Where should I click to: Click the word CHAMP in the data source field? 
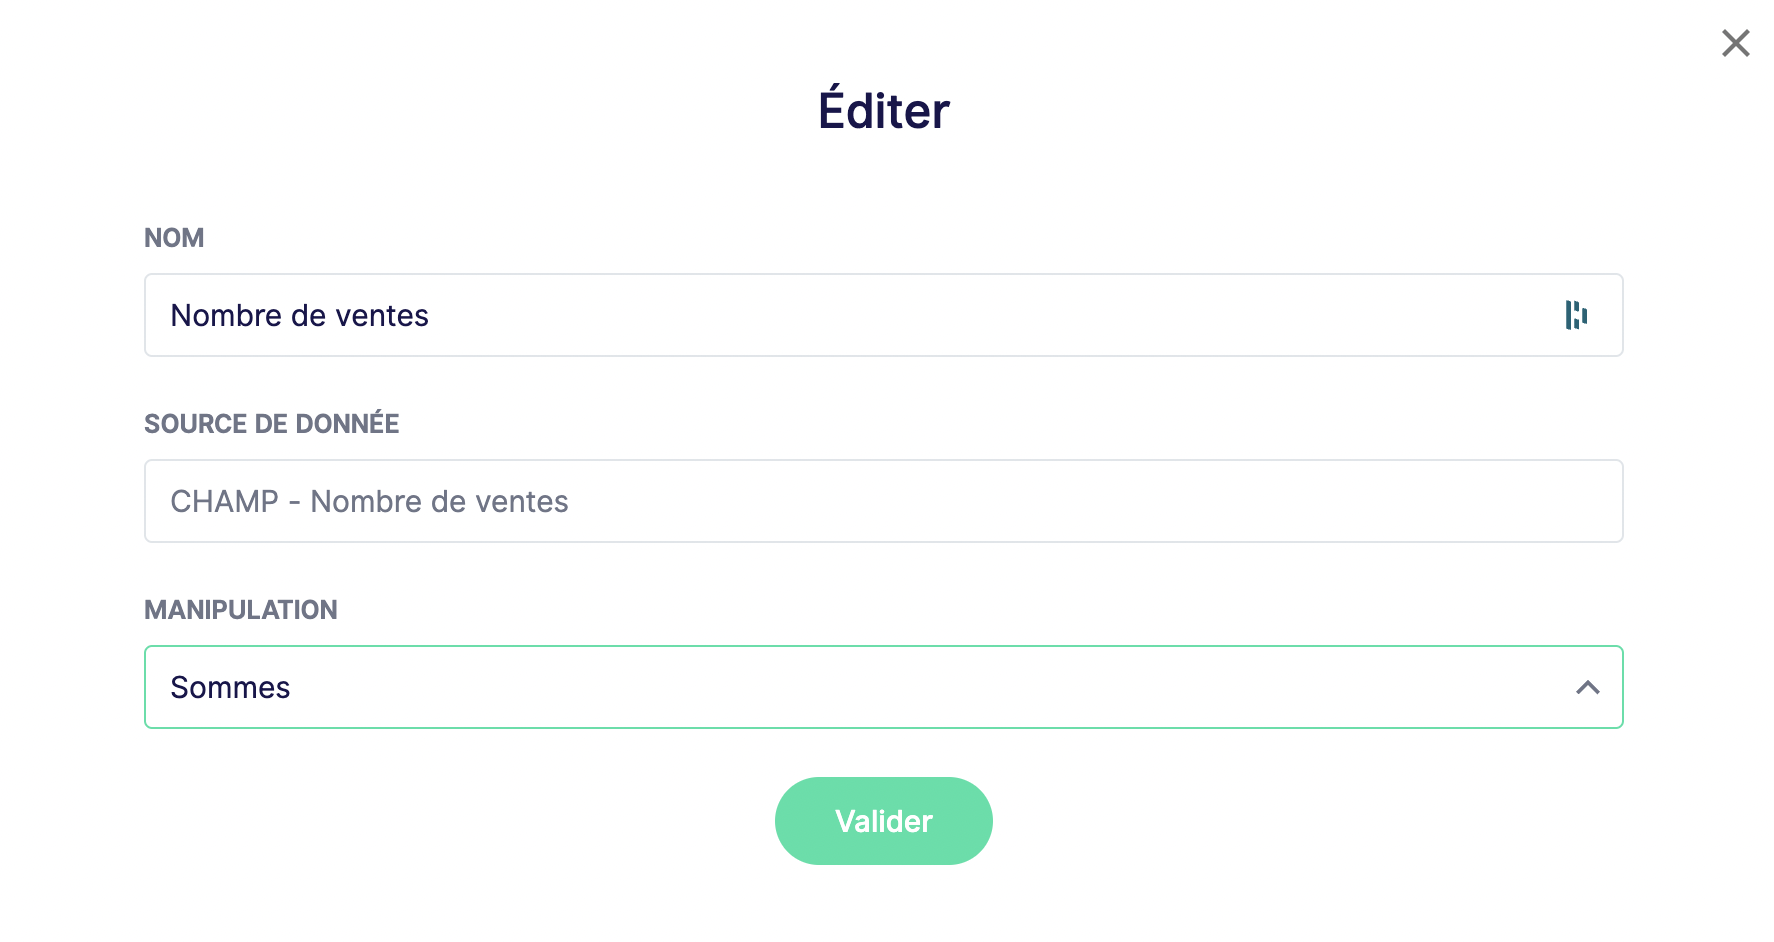(x=224, y=501)
